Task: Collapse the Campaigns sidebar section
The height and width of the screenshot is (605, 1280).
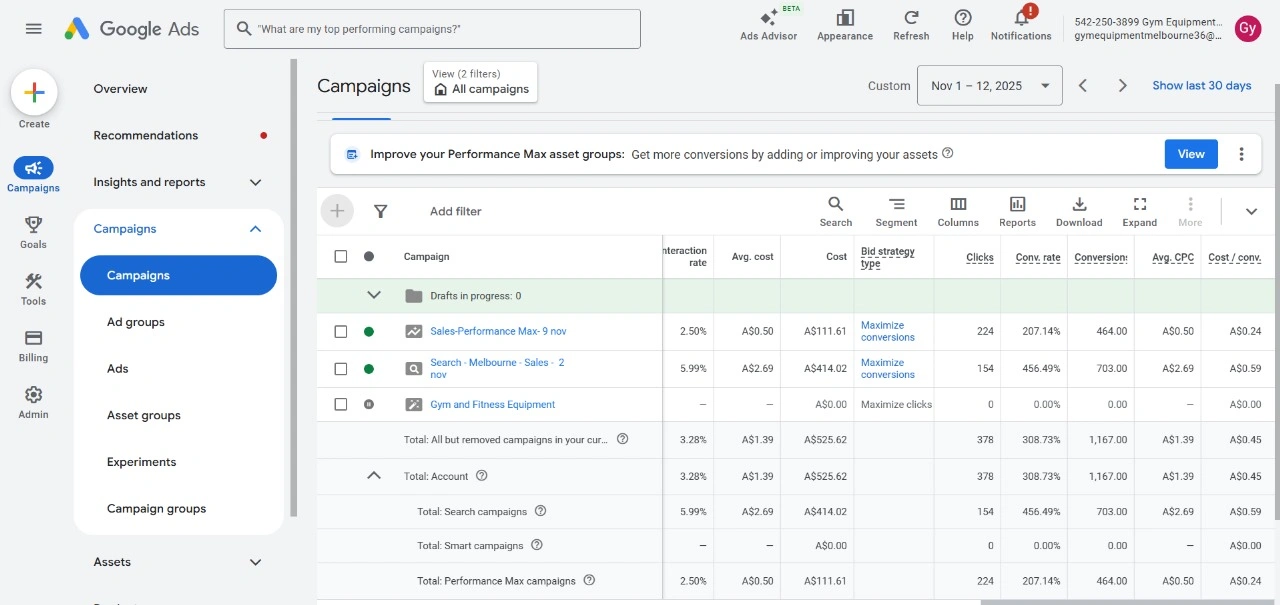Action: 255,229
